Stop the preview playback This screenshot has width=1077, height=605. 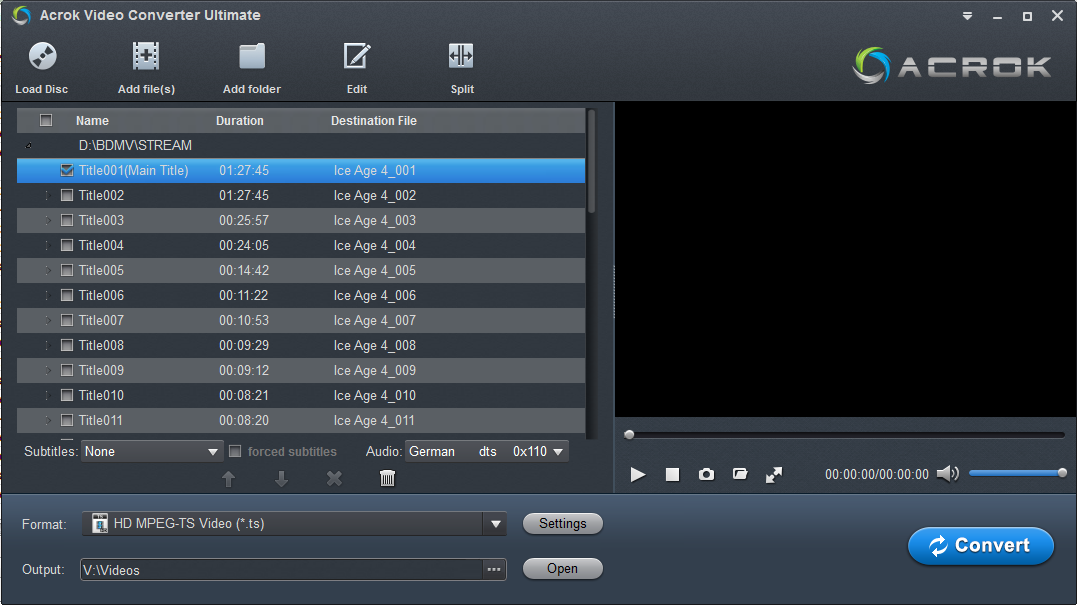tap(672, 475)
